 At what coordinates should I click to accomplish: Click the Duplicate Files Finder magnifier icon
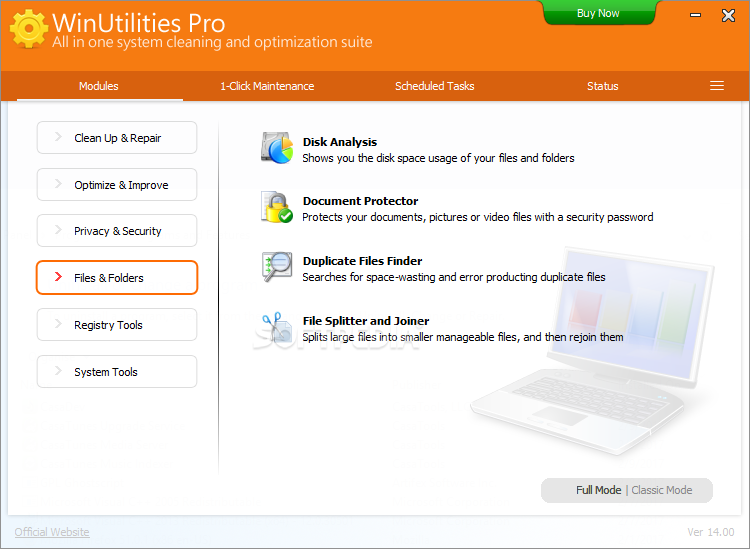pyautogui.click(x=277, y=266)
